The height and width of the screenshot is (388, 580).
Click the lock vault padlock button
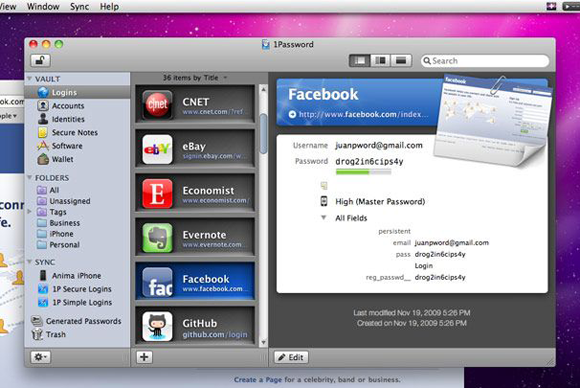tap(40, 60)
